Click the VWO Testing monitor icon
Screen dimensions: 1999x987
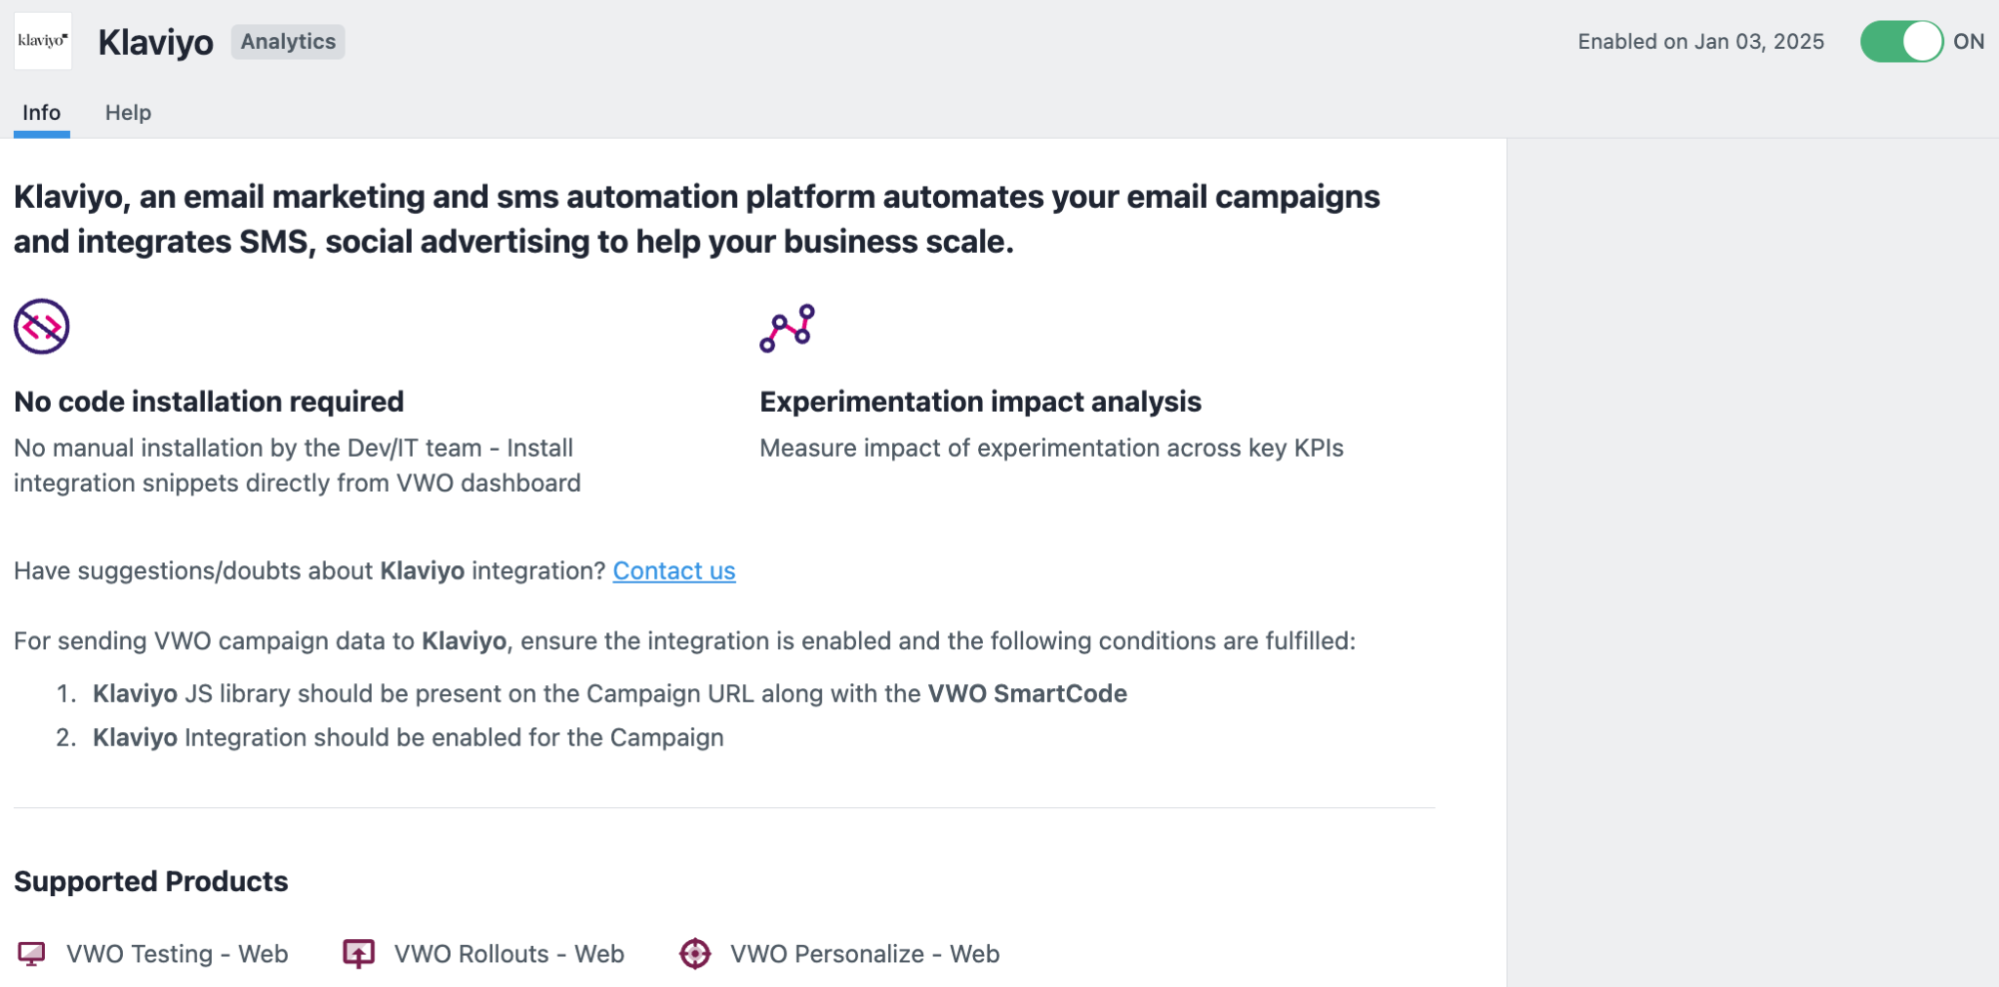[x=32, y=954]
